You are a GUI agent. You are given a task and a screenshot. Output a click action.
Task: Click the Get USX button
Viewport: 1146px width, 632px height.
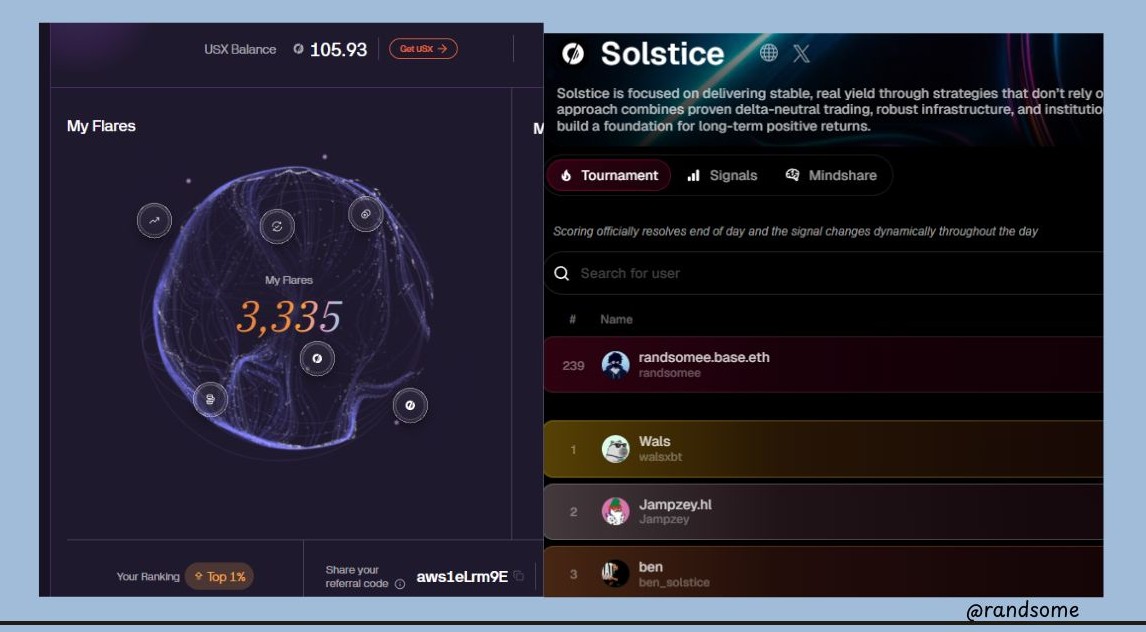point(423,49)
